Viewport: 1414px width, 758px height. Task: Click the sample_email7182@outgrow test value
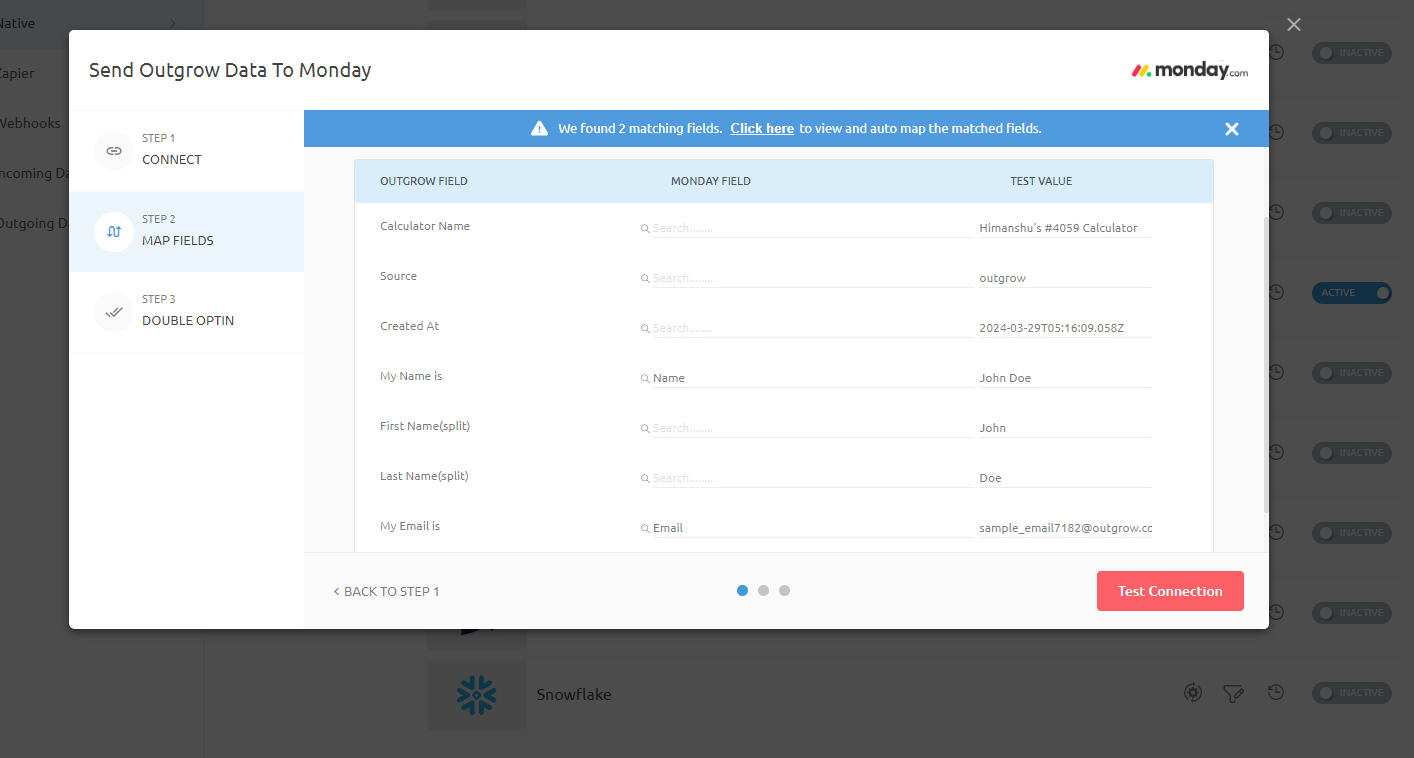point(1065,528)
